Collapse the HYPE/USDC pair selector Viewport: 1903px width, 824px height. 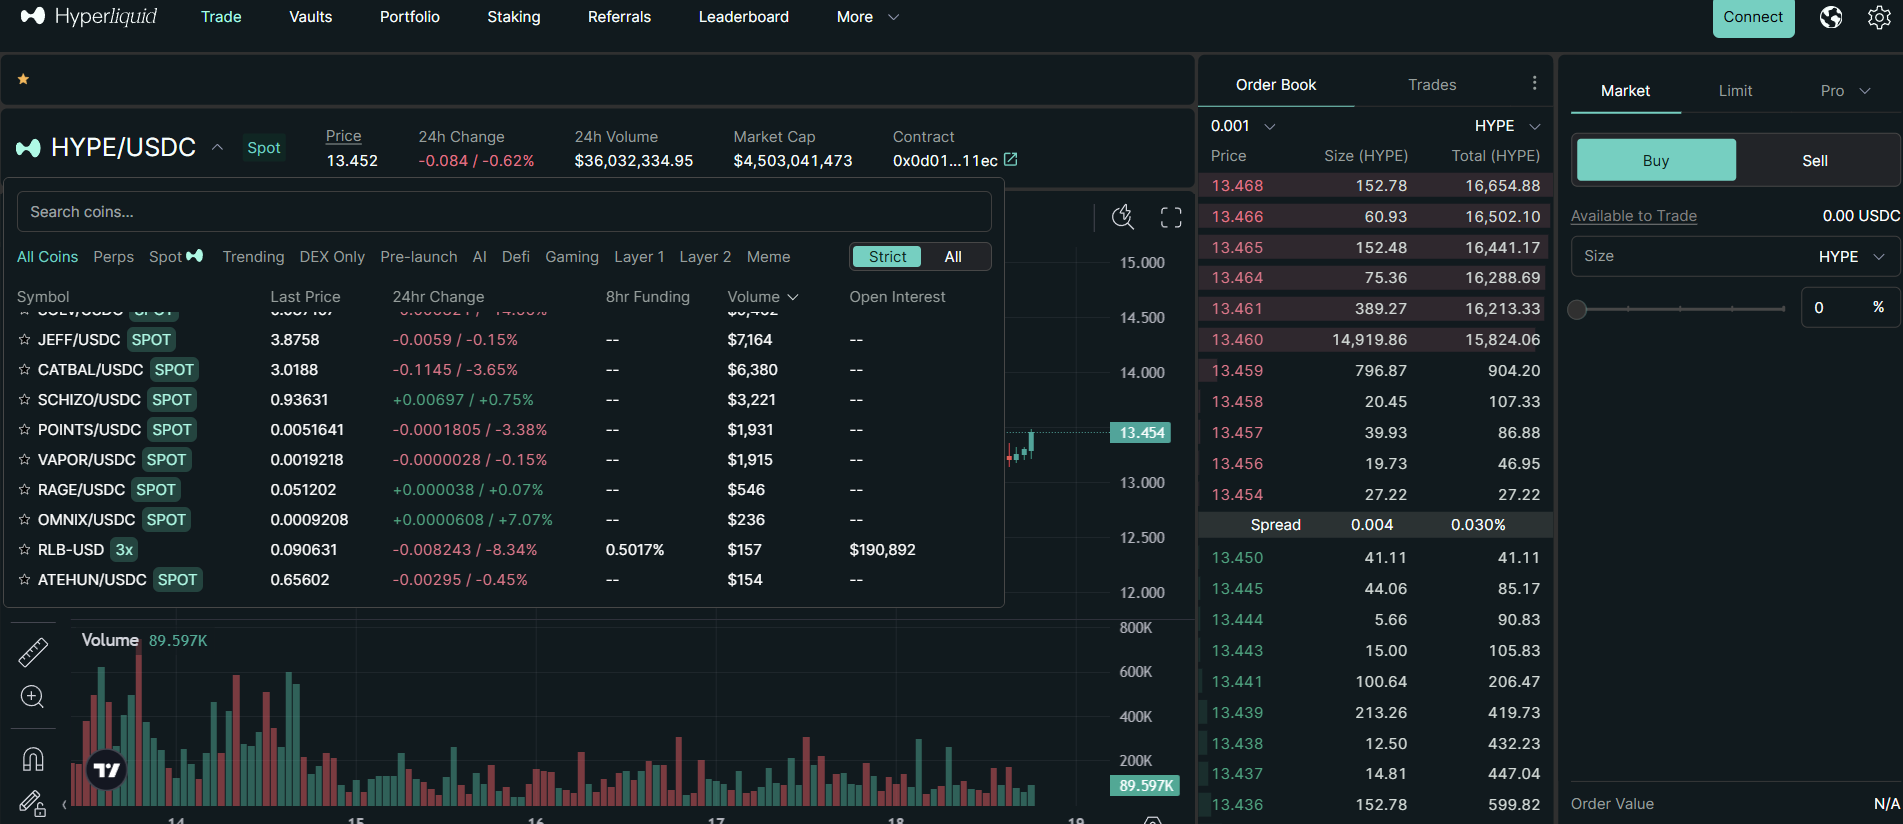tap(217, 147)
